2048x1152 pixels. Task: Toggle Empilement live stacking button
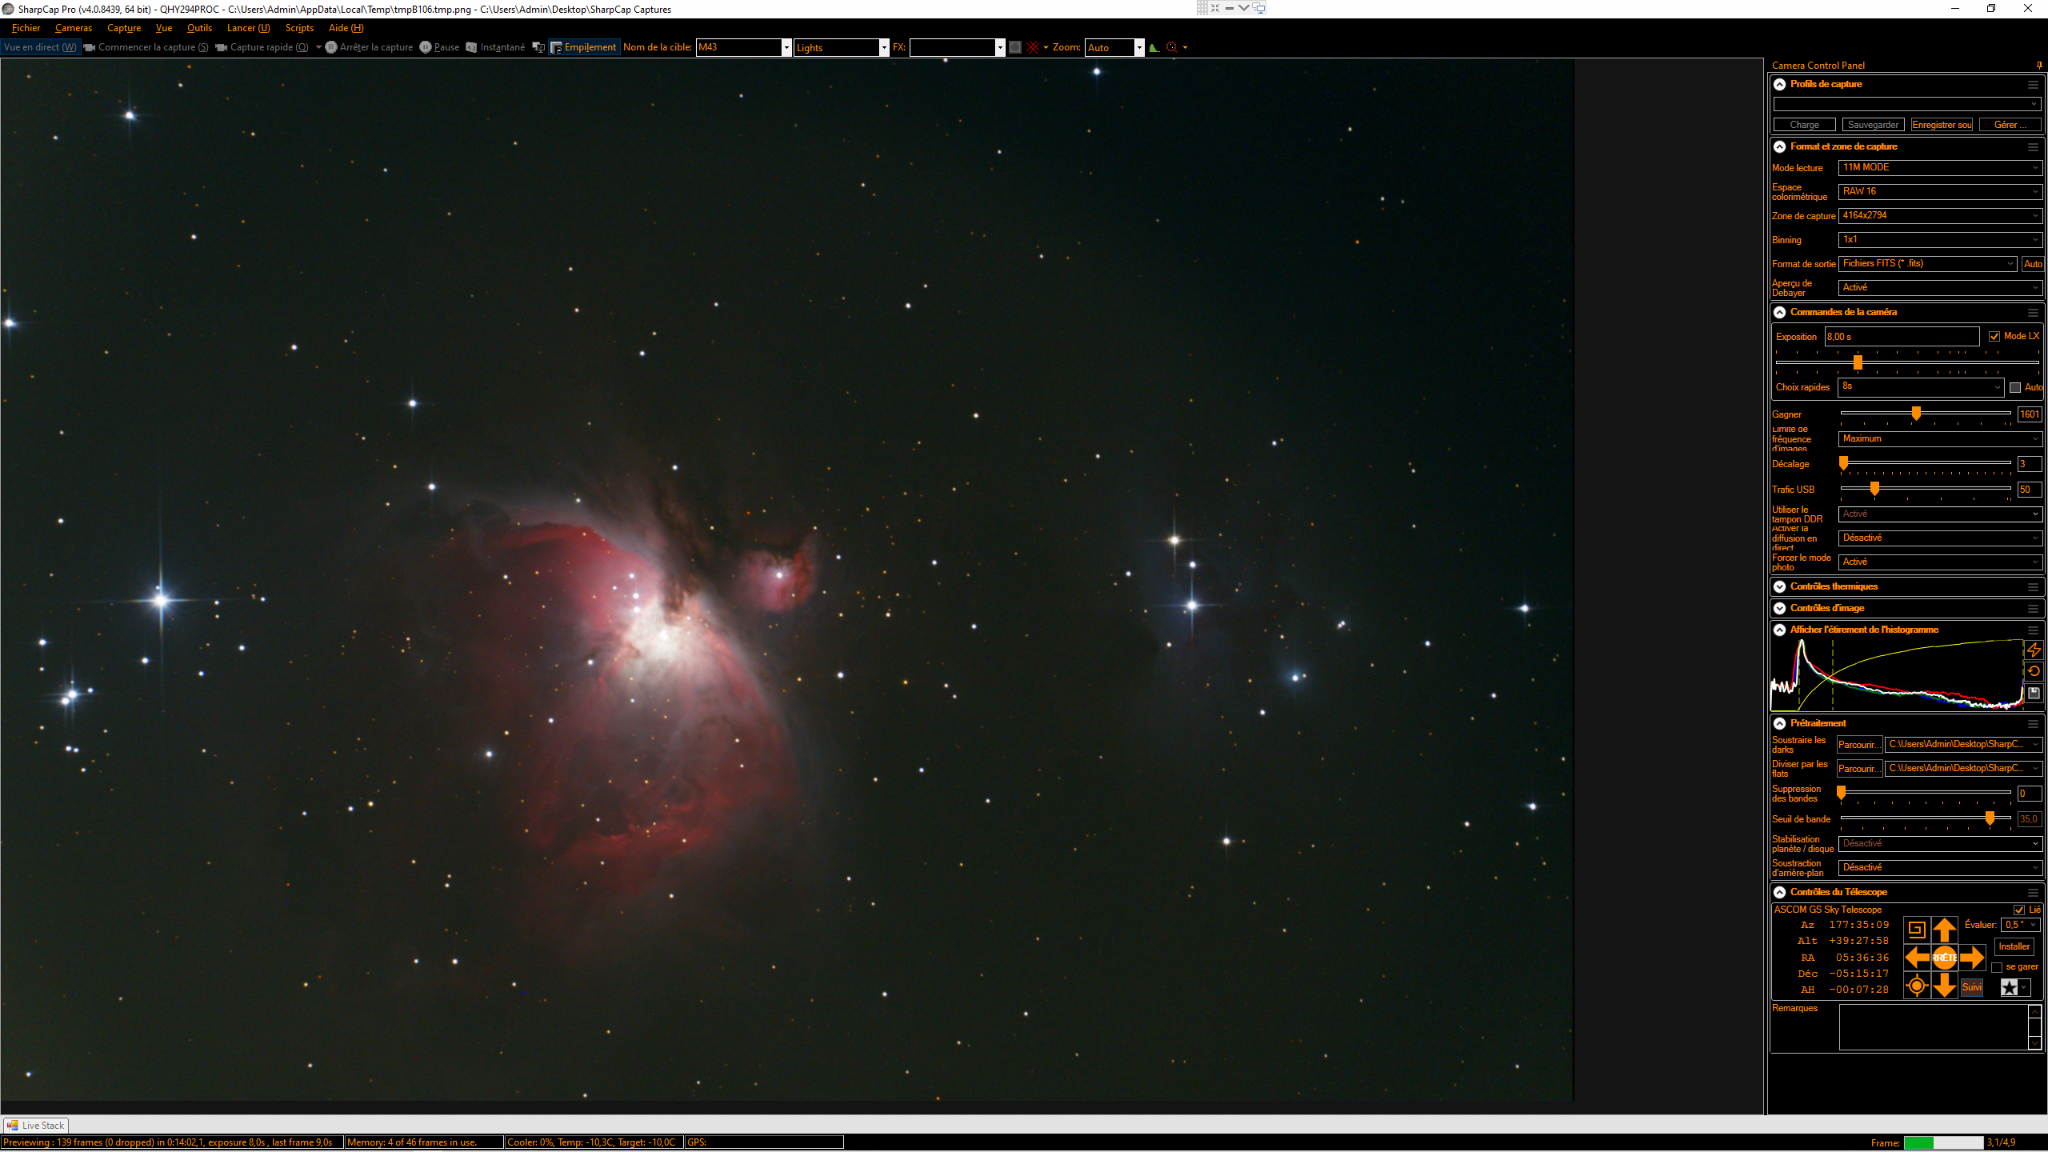click(x=584, y=47)
